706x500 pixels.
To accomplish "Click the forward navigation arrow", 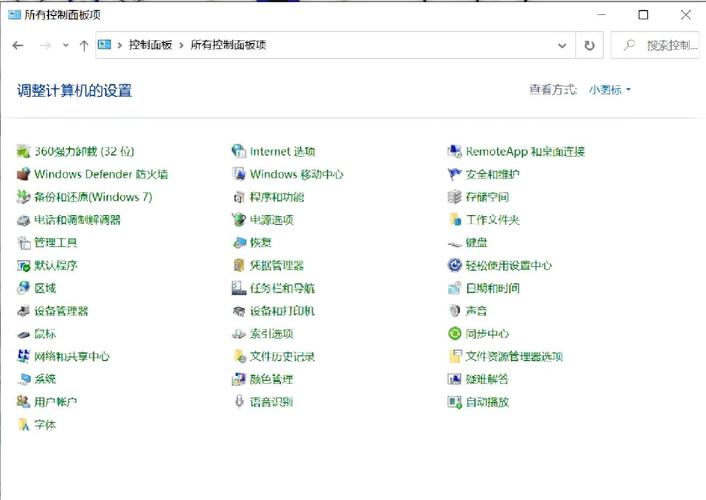I will 45,45.
